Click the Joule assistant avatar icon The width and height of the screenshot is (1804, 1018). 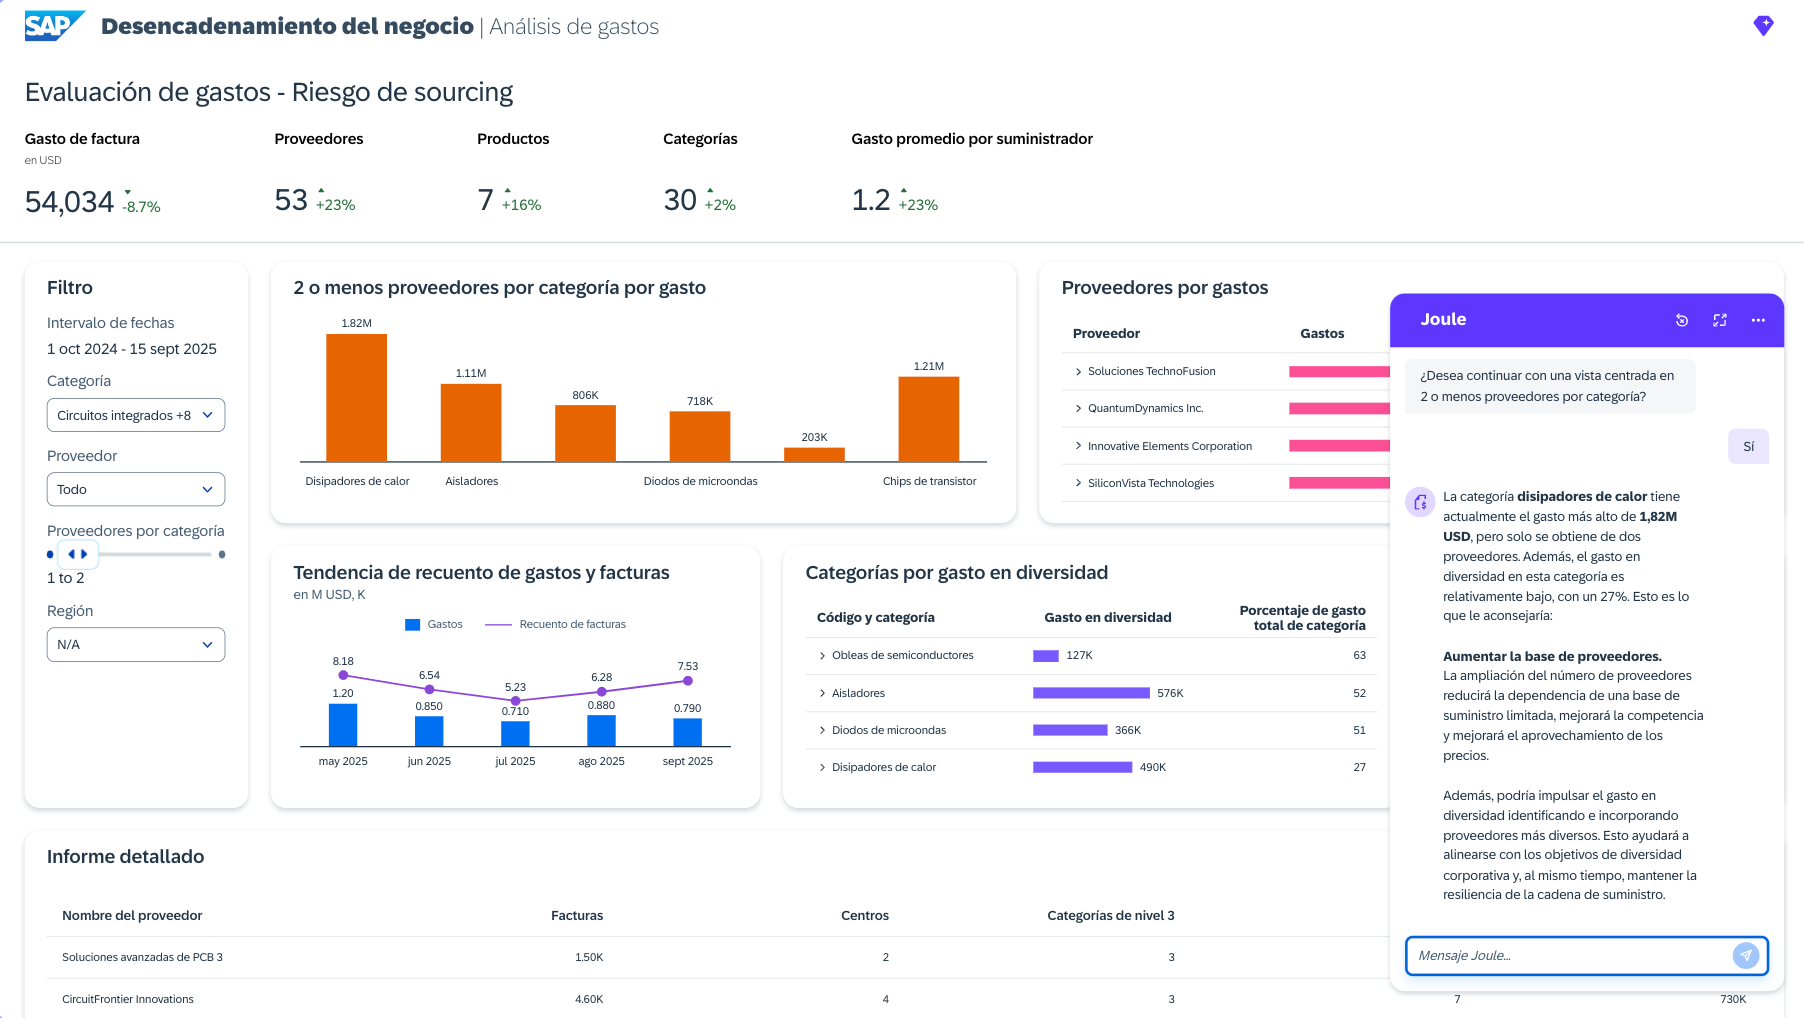(1420, 502)
